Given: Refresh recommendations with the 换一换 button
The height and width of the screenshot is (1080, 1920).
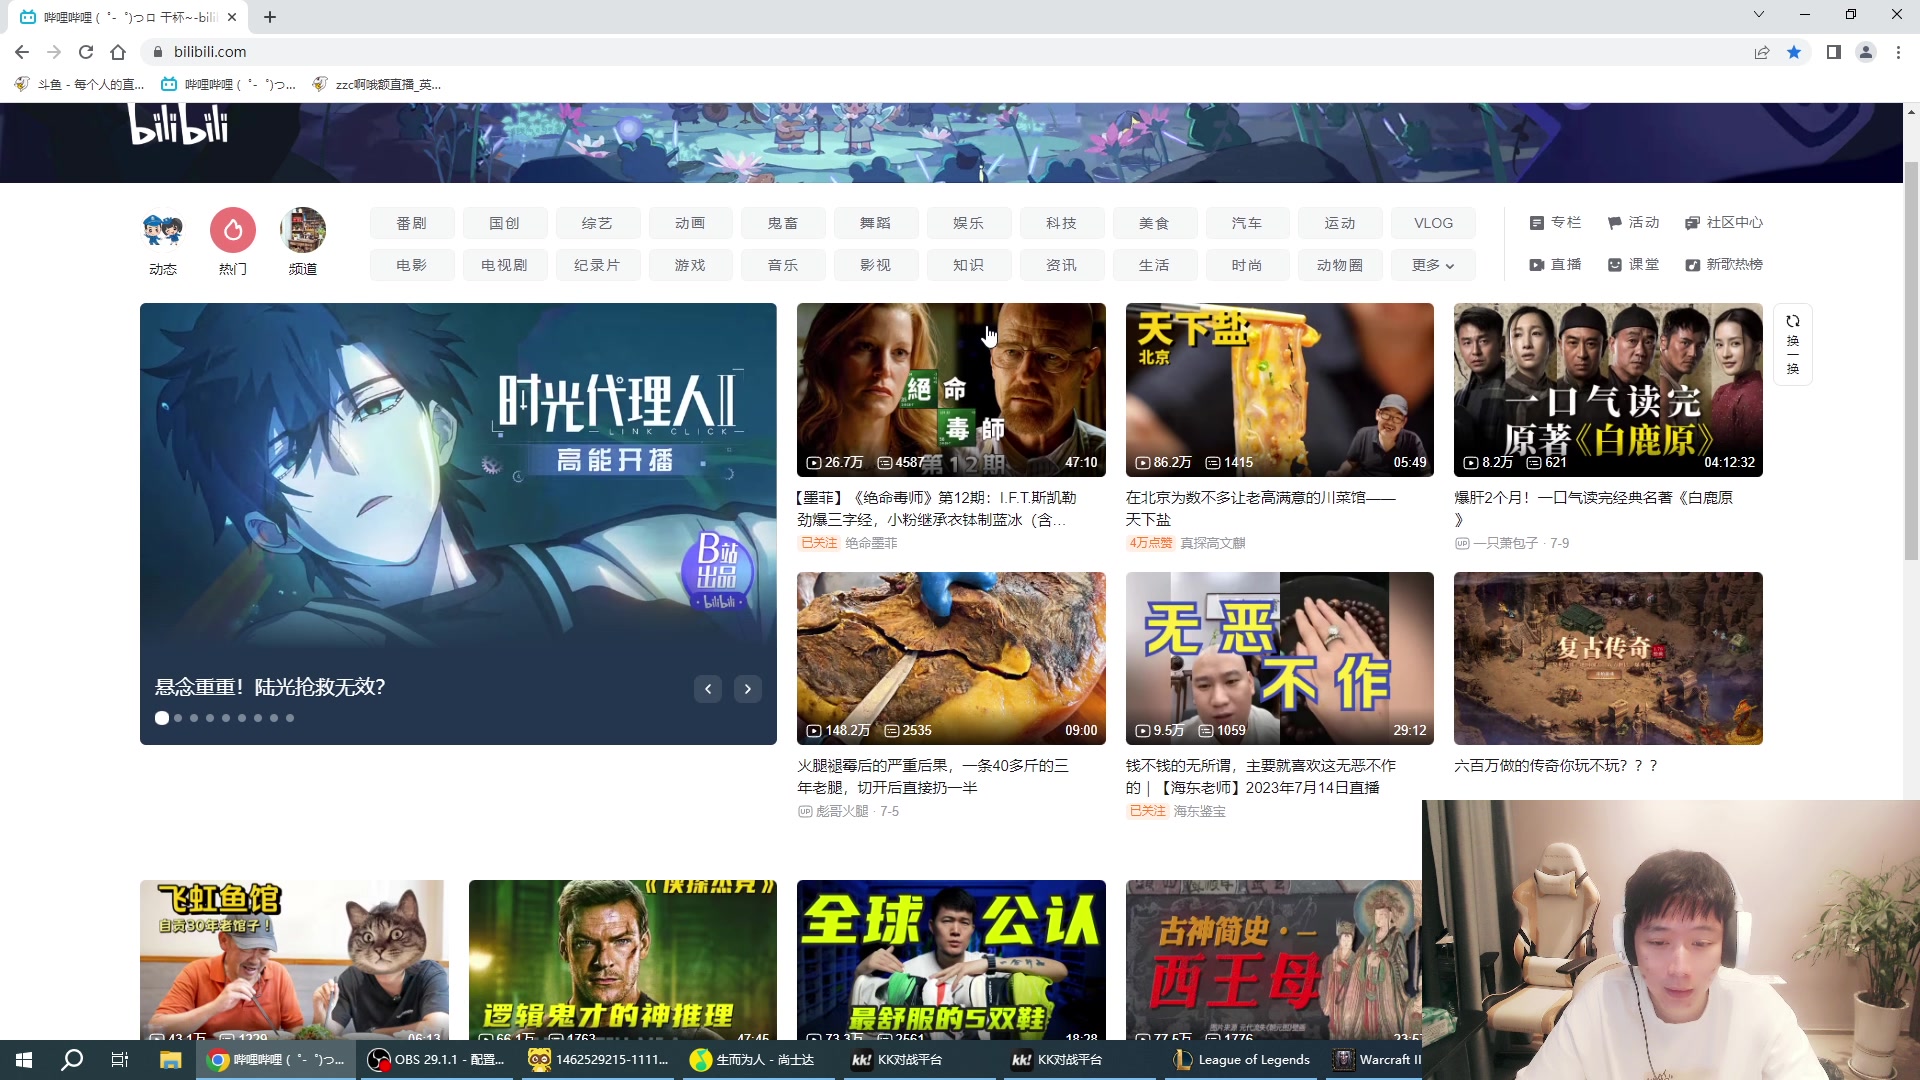Looking at the screenshot, I should tap(1793, 345).
